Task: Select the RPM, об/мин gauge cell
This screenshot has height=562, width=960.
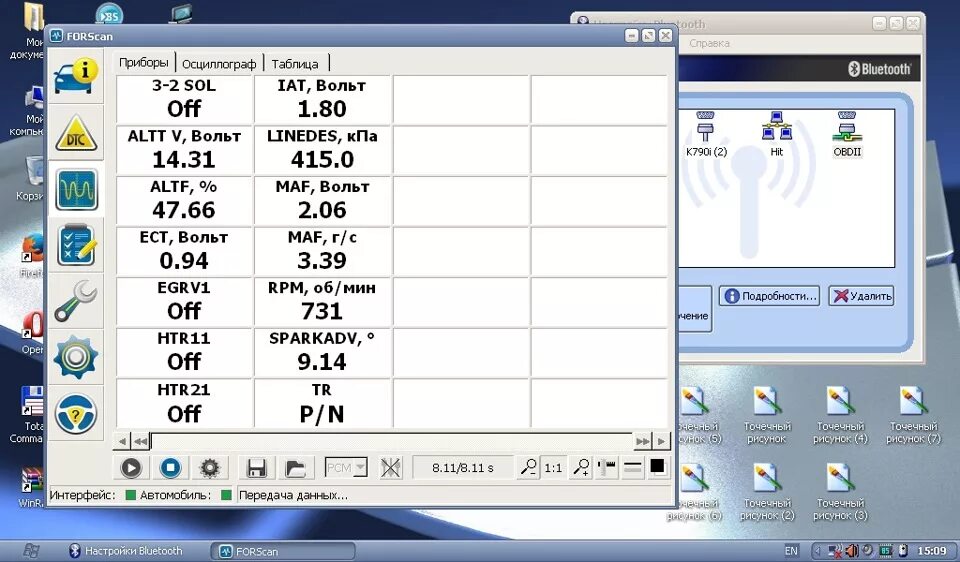Action: pos(322,302)
